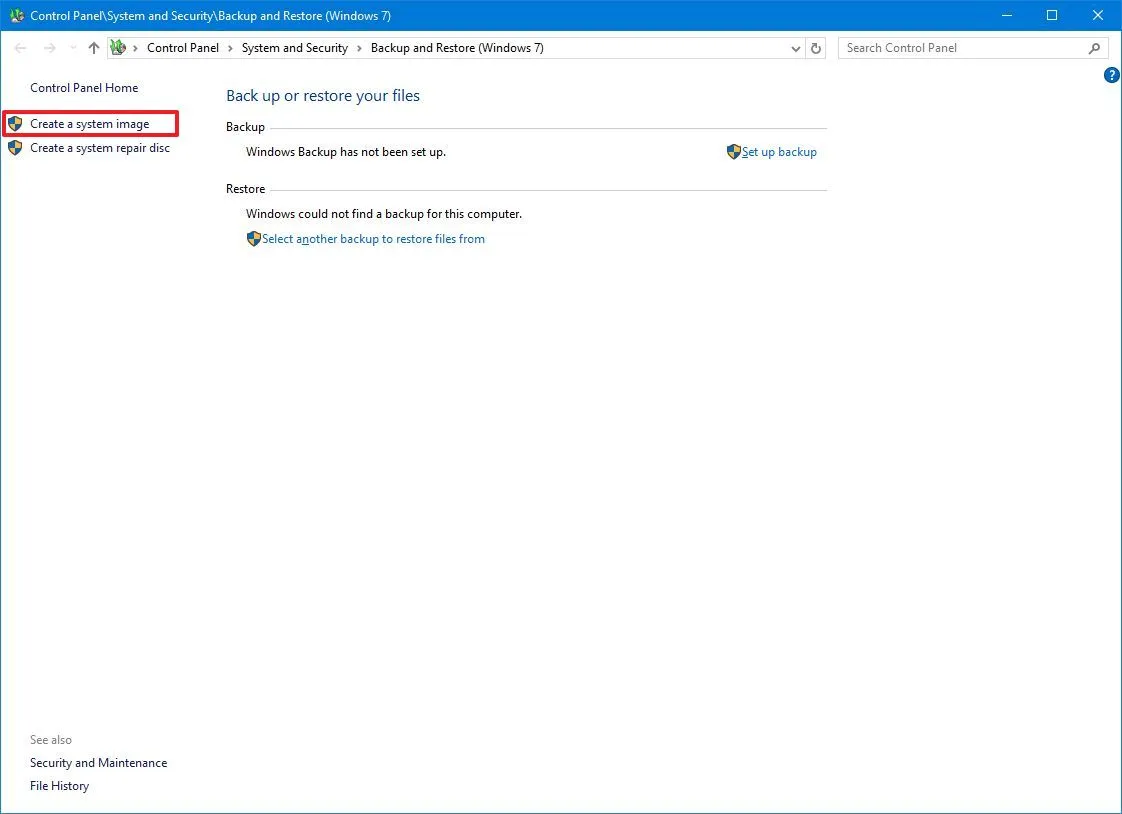Click Select another backup to restore files from

pyautogui.click(x=374, y=239)
